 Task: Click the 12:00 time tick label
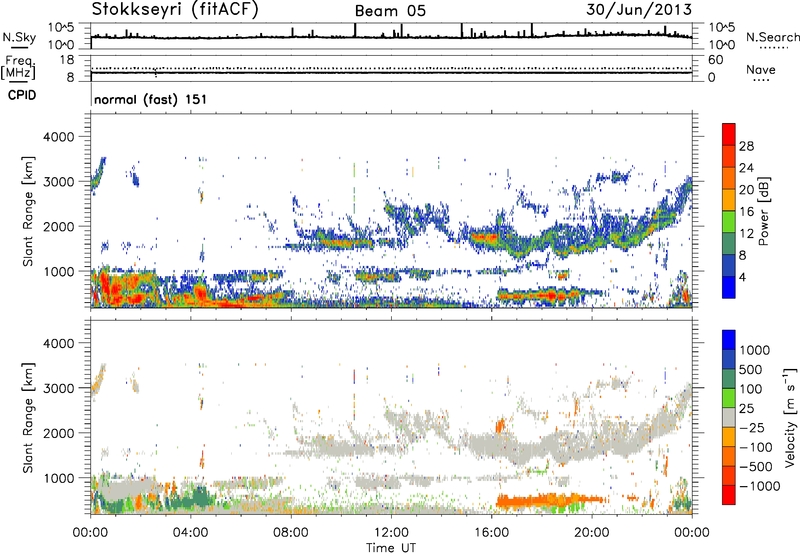click(391, 533)
